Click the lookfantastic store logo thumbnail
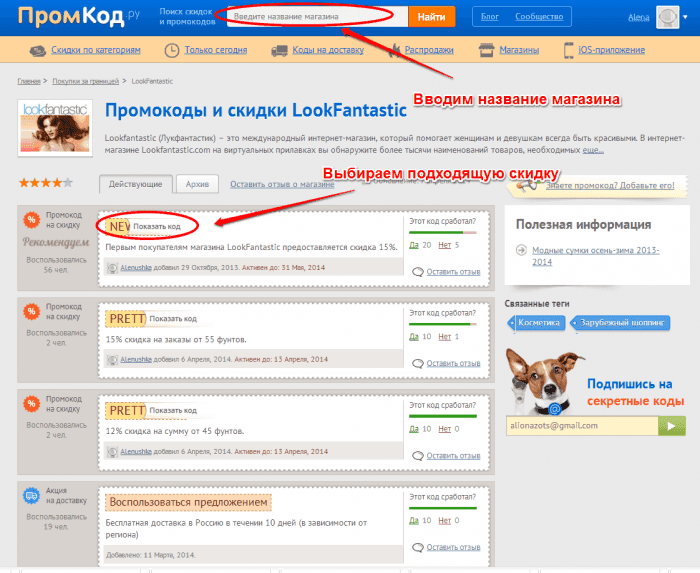 pyautogui.click(x=55, y=128)
